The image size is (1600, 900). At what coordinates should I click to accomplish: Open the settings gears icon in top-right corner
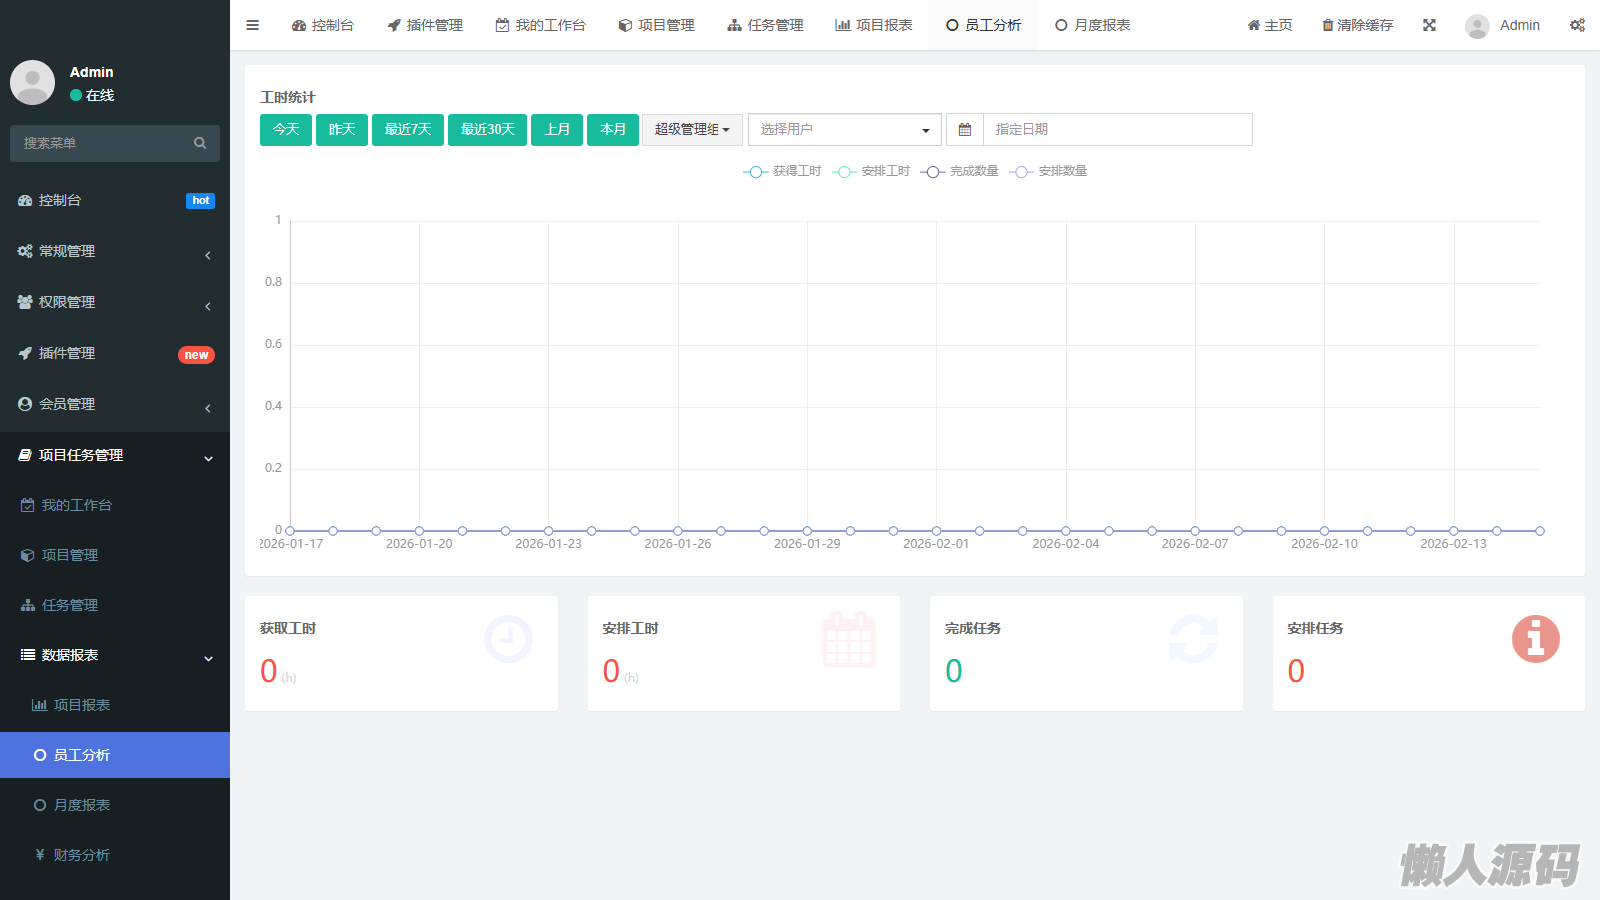coord(1577,25)
